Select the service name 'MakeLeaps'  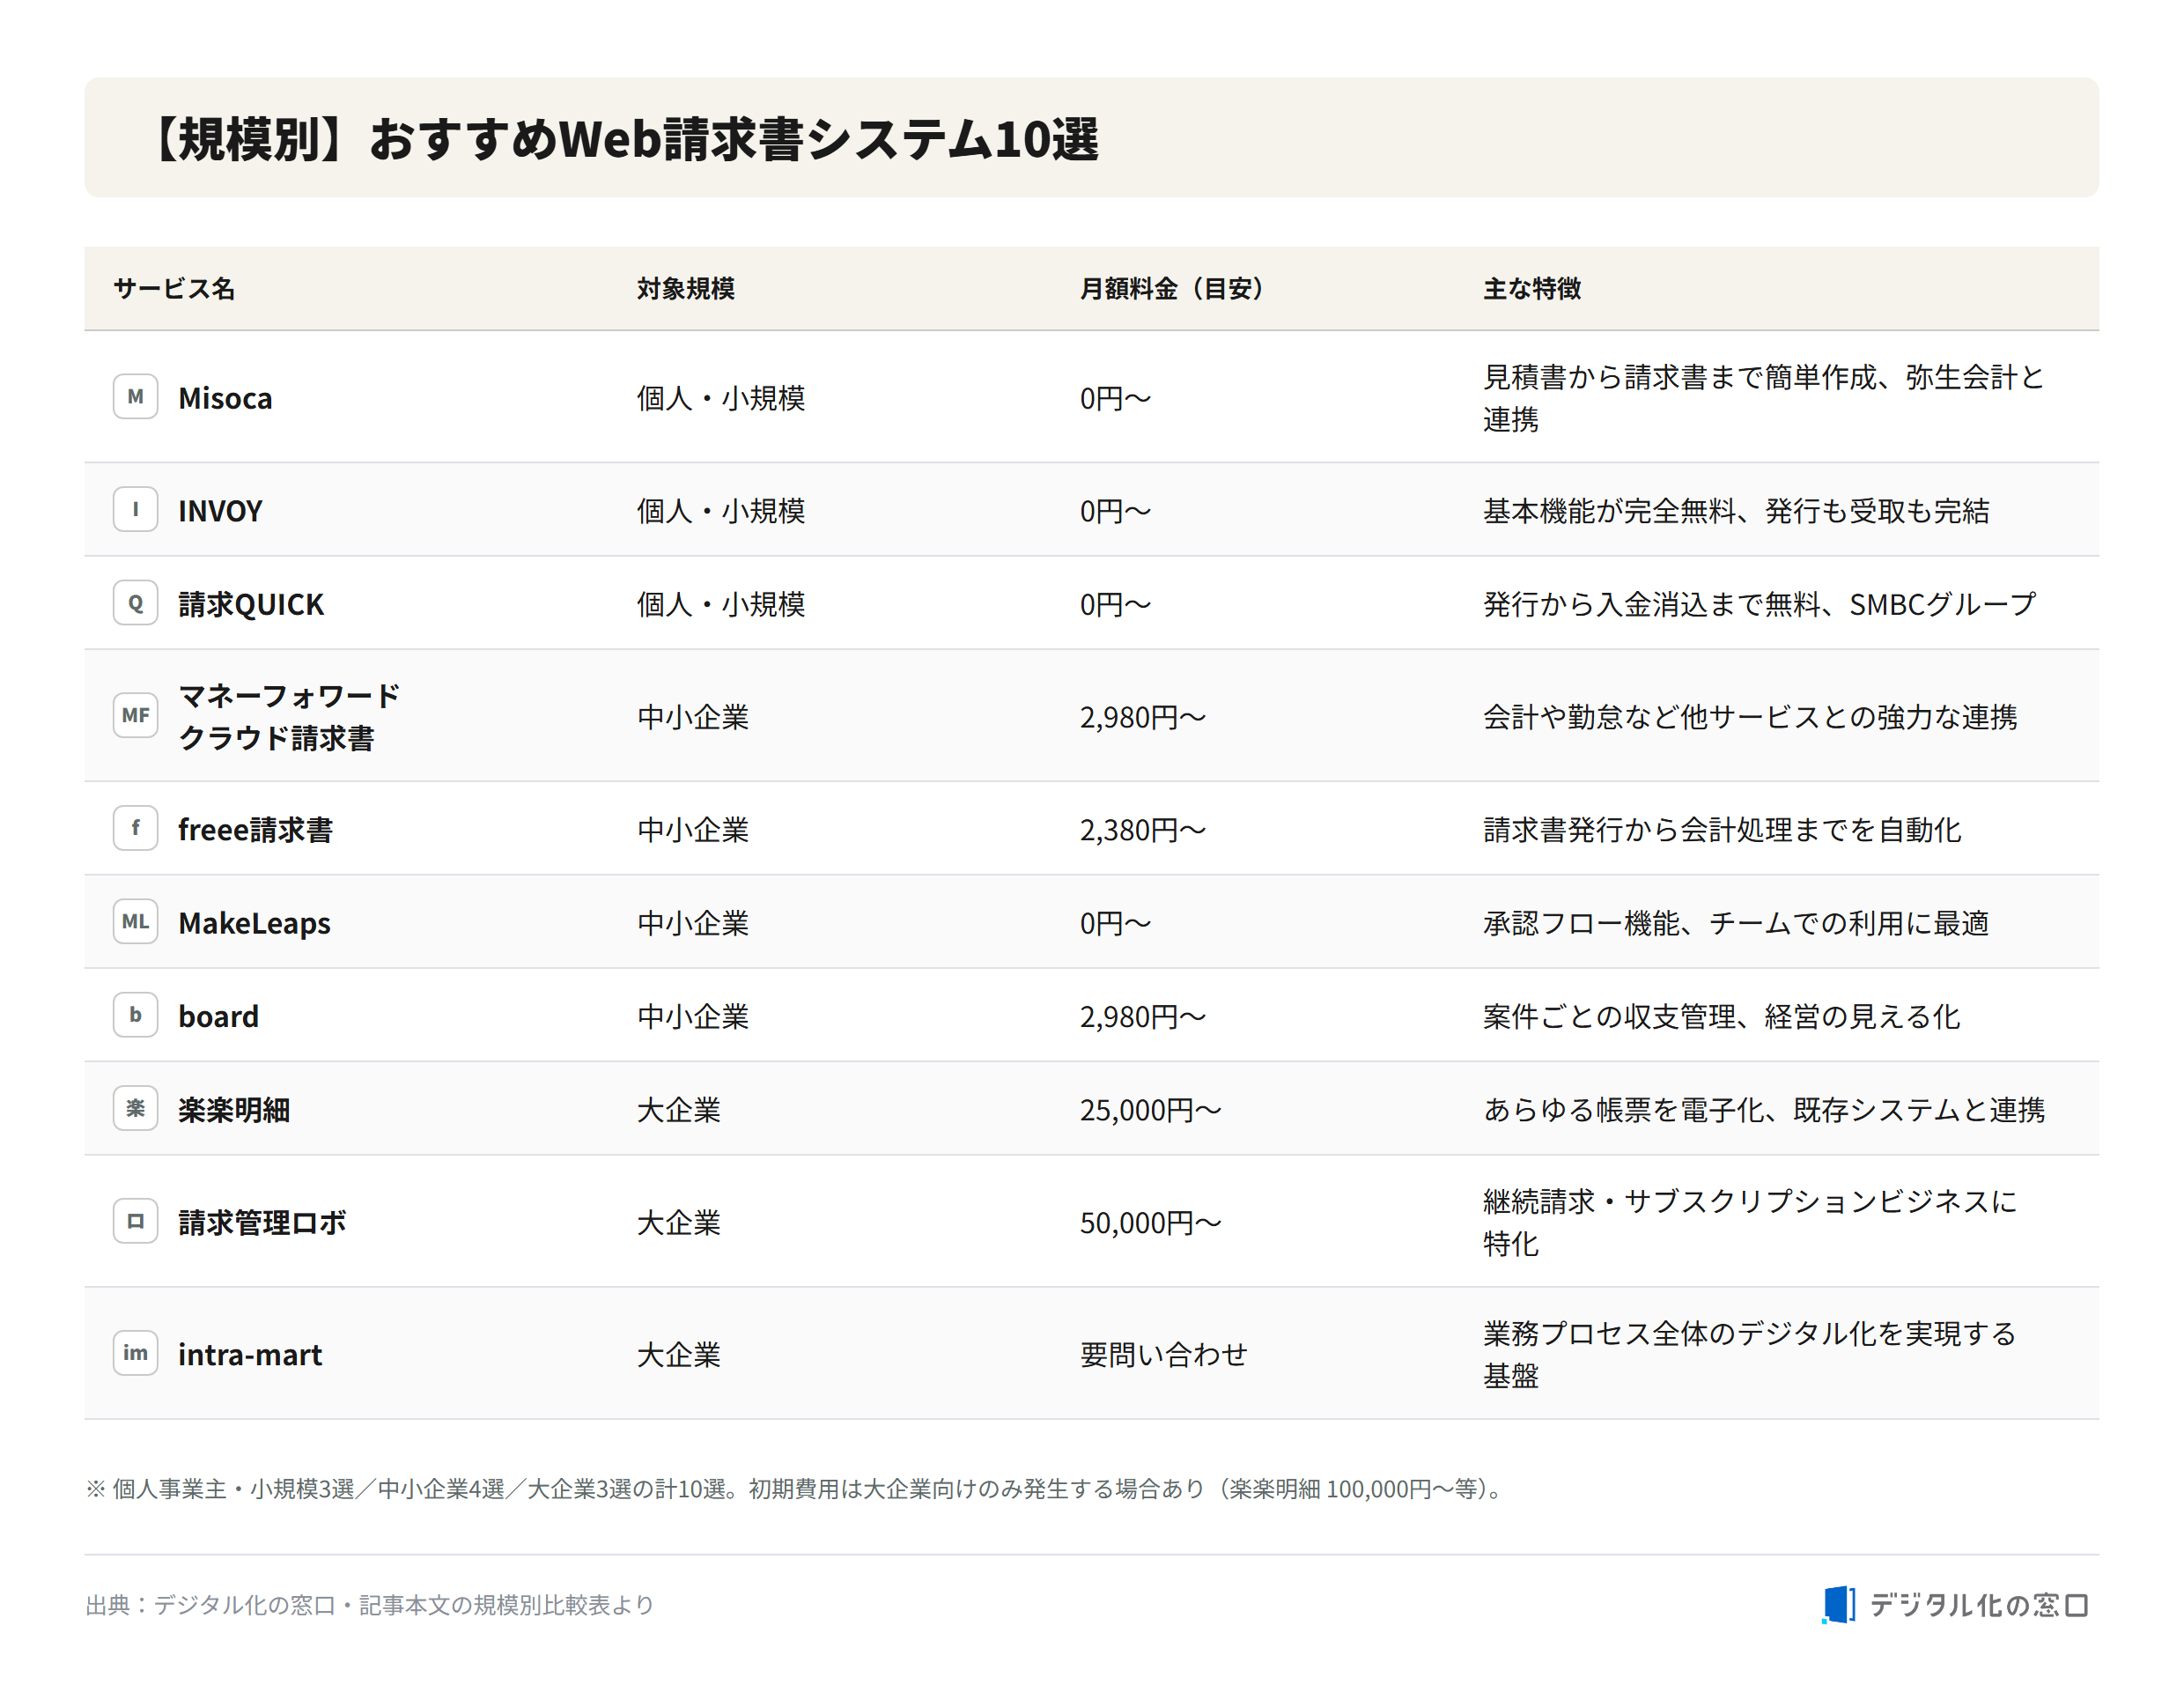coord(254,923)
